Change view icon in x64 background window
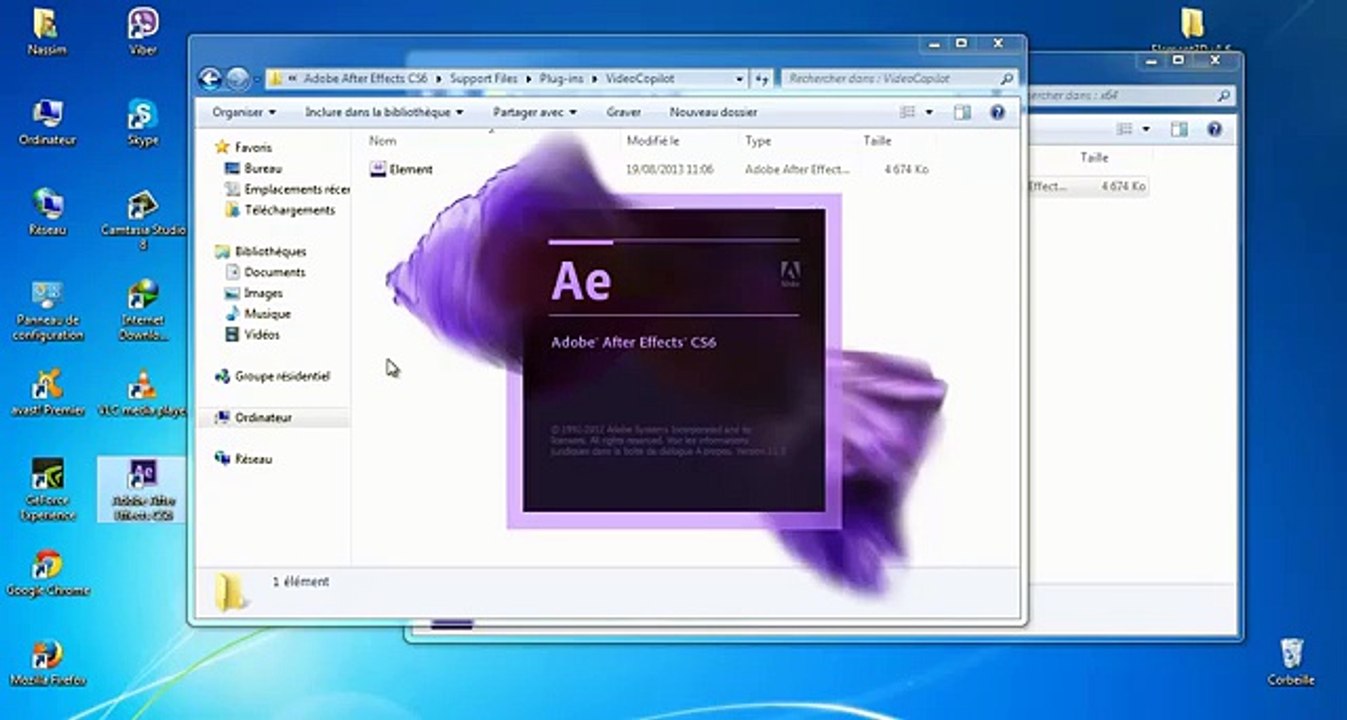The height and width of the screenshot is (720, 1347). pos(1124,129)
